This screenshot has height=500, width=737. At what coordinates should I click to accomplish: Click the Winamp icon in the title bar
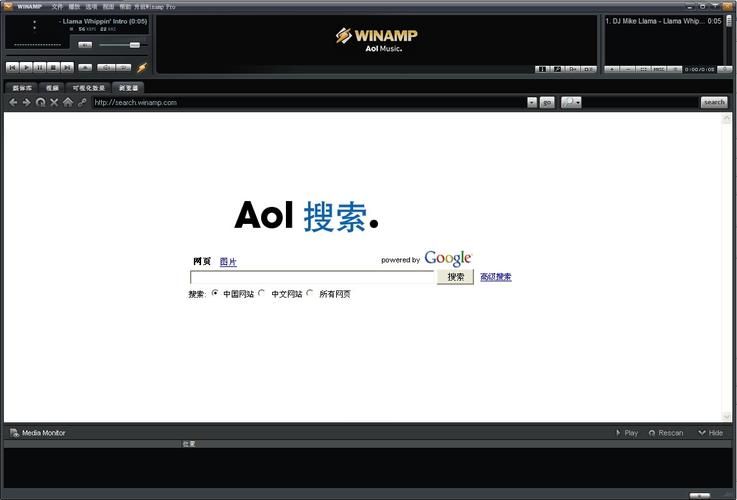8,7
